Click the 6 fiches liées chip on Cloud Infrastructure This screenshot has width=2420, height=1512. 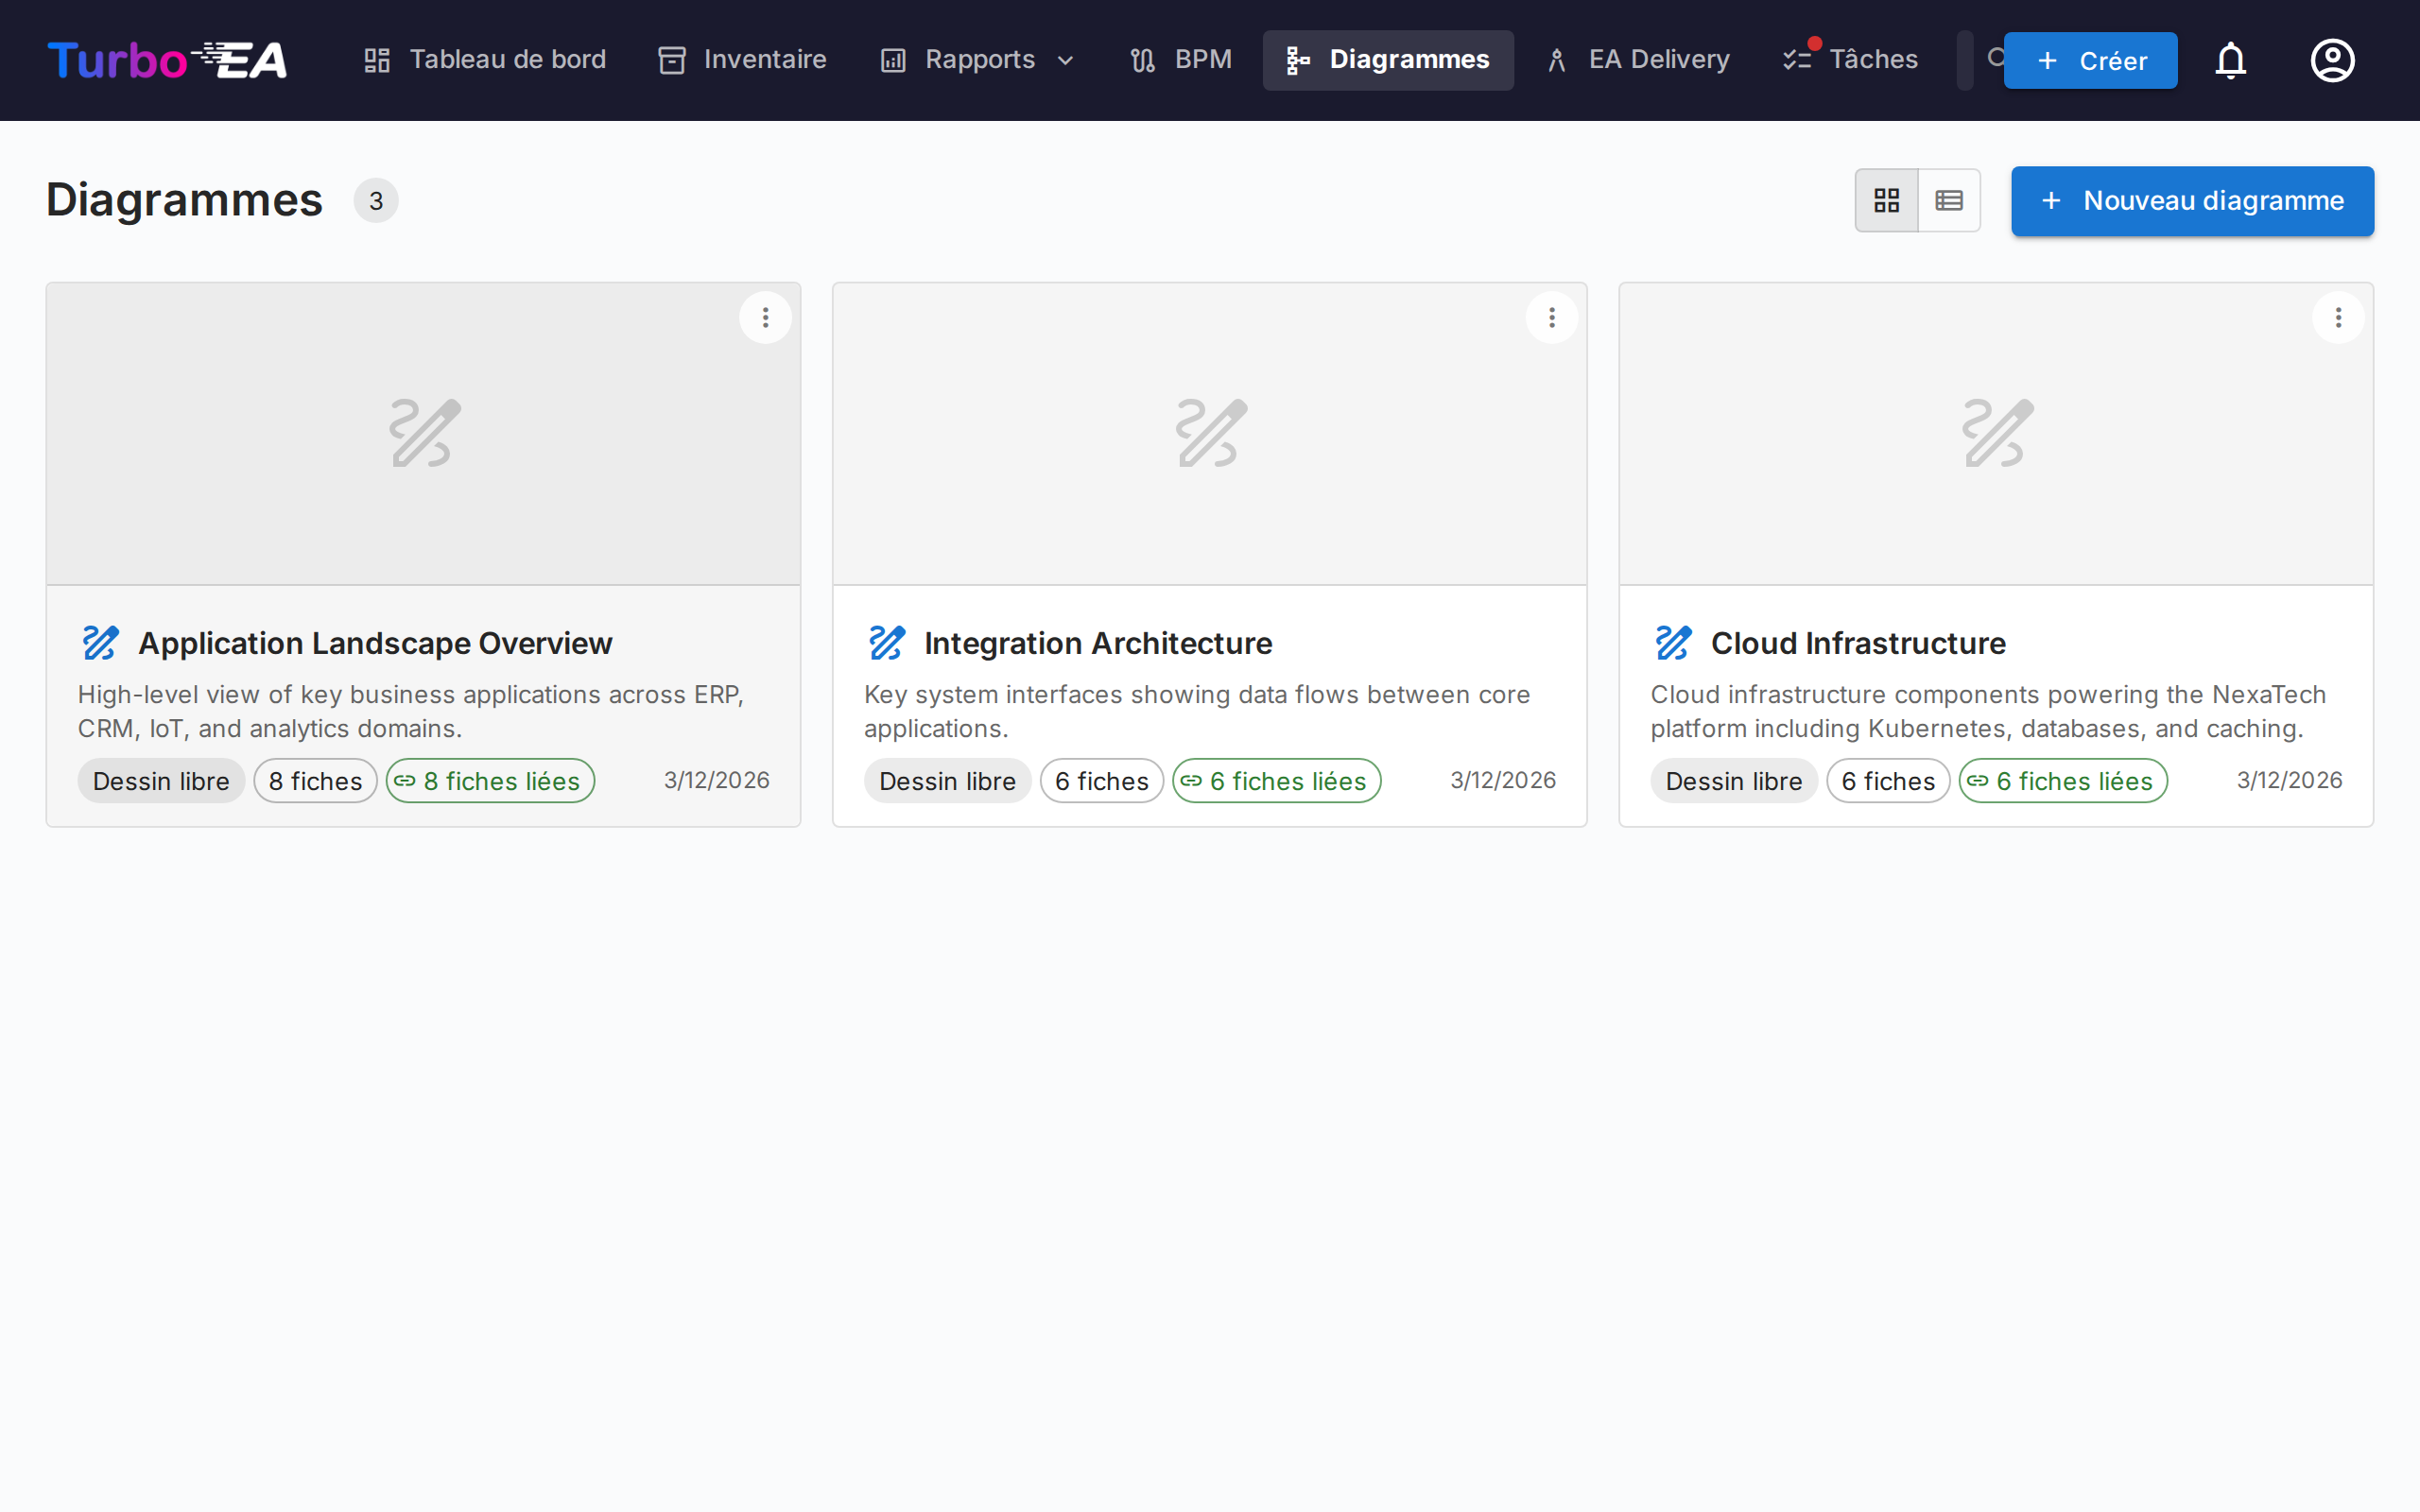pyautogui.click(x=2062, y=781)
